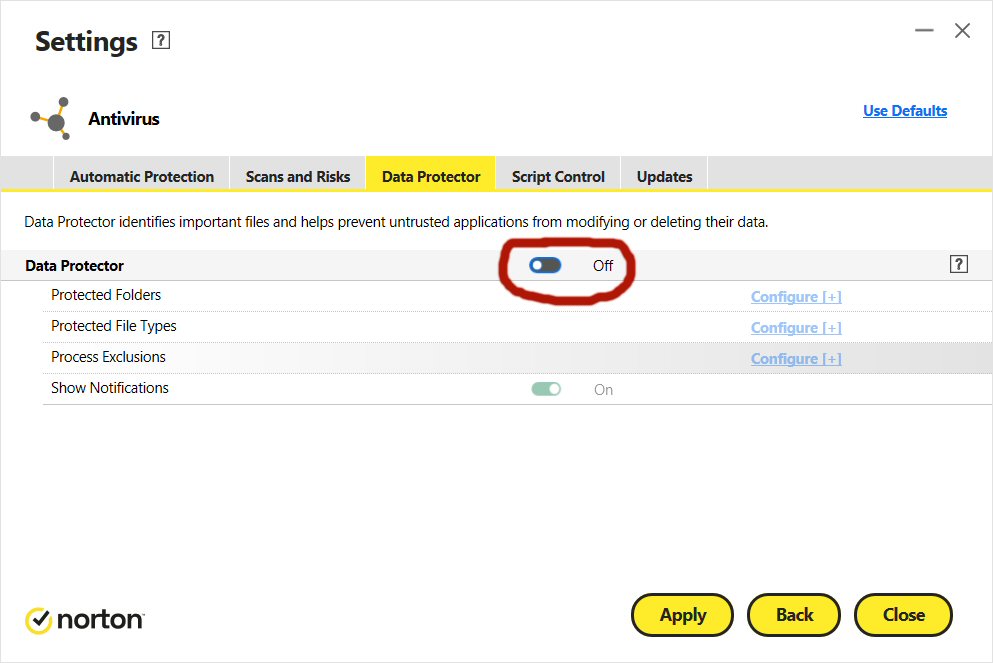Image resolution: width=993 pixels, height=663 pixels.
Task: Select the Data Protector tab
Action: pos(431,176)
